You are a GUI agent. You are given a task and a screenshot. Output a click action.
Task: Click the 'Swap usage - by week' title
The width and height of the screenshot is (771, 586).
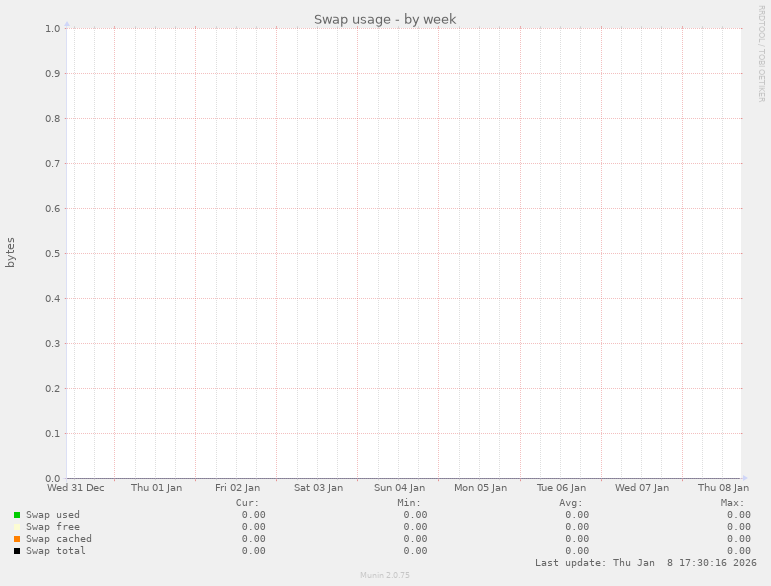coord(385,19)
